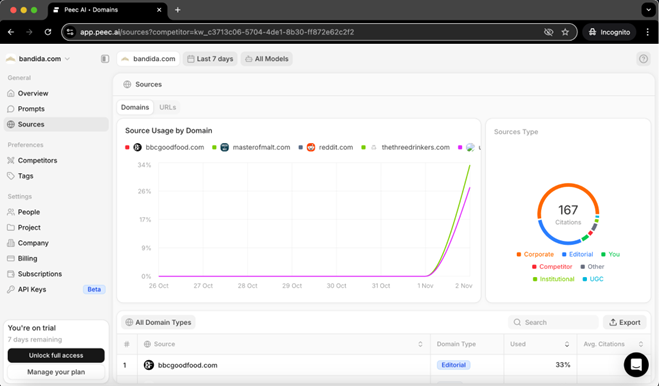This screenshot has height=386, width=659.
Task: Open the new tab plus button
Action: pos(177,10)
